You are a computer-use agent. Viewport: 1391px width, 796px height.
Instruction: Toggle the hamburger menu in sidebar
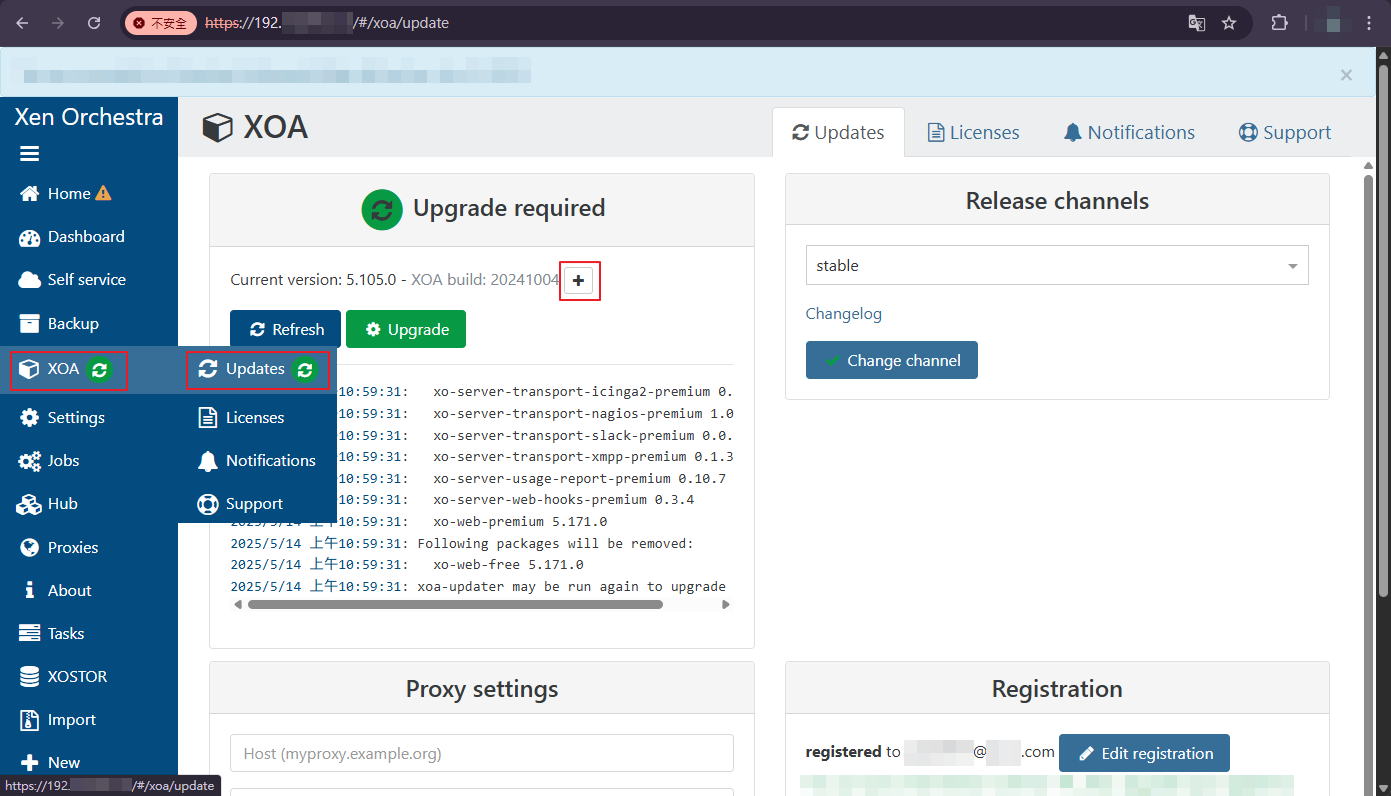pyautogui.click(x=29, y=154)
